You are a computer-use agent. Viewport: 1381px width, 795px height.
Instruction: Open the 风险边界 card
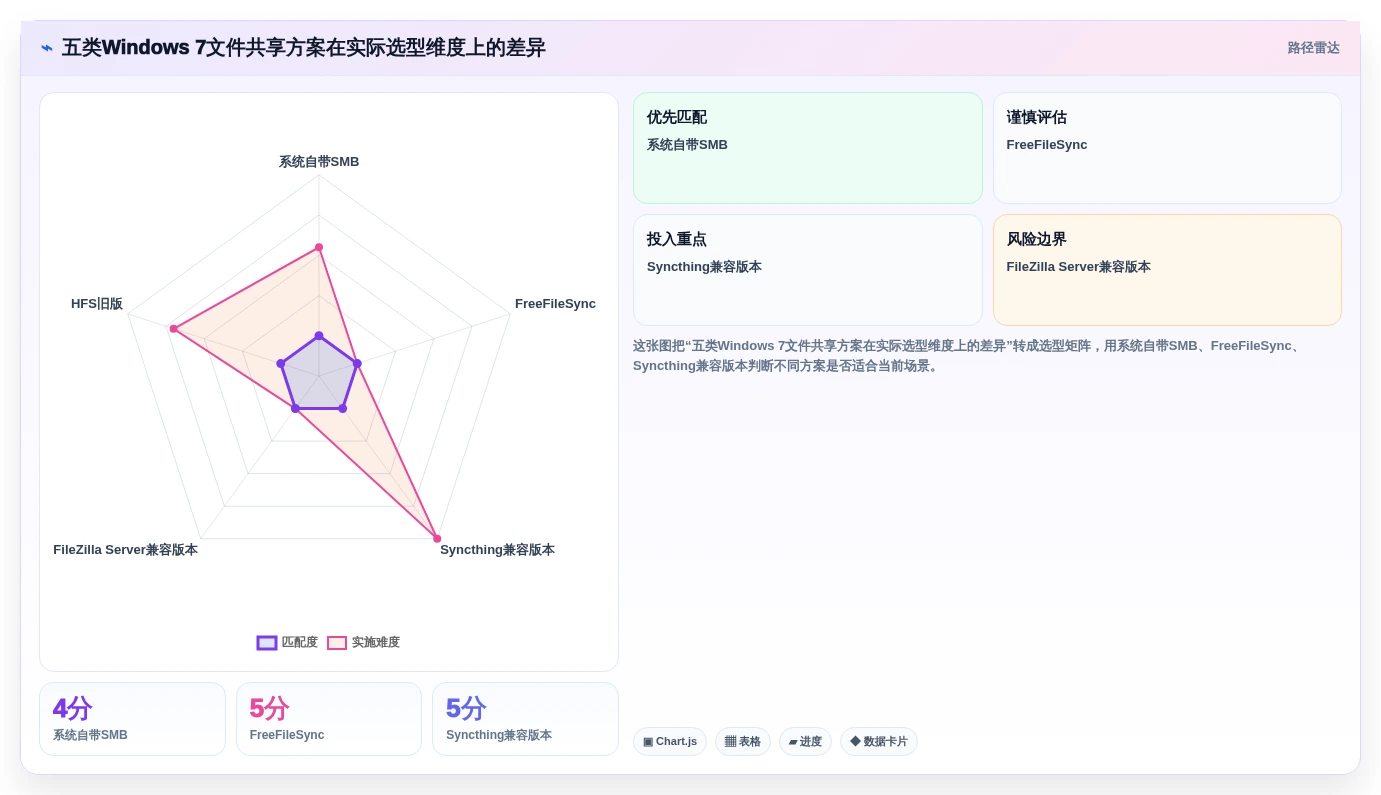tap(1167, 270)
